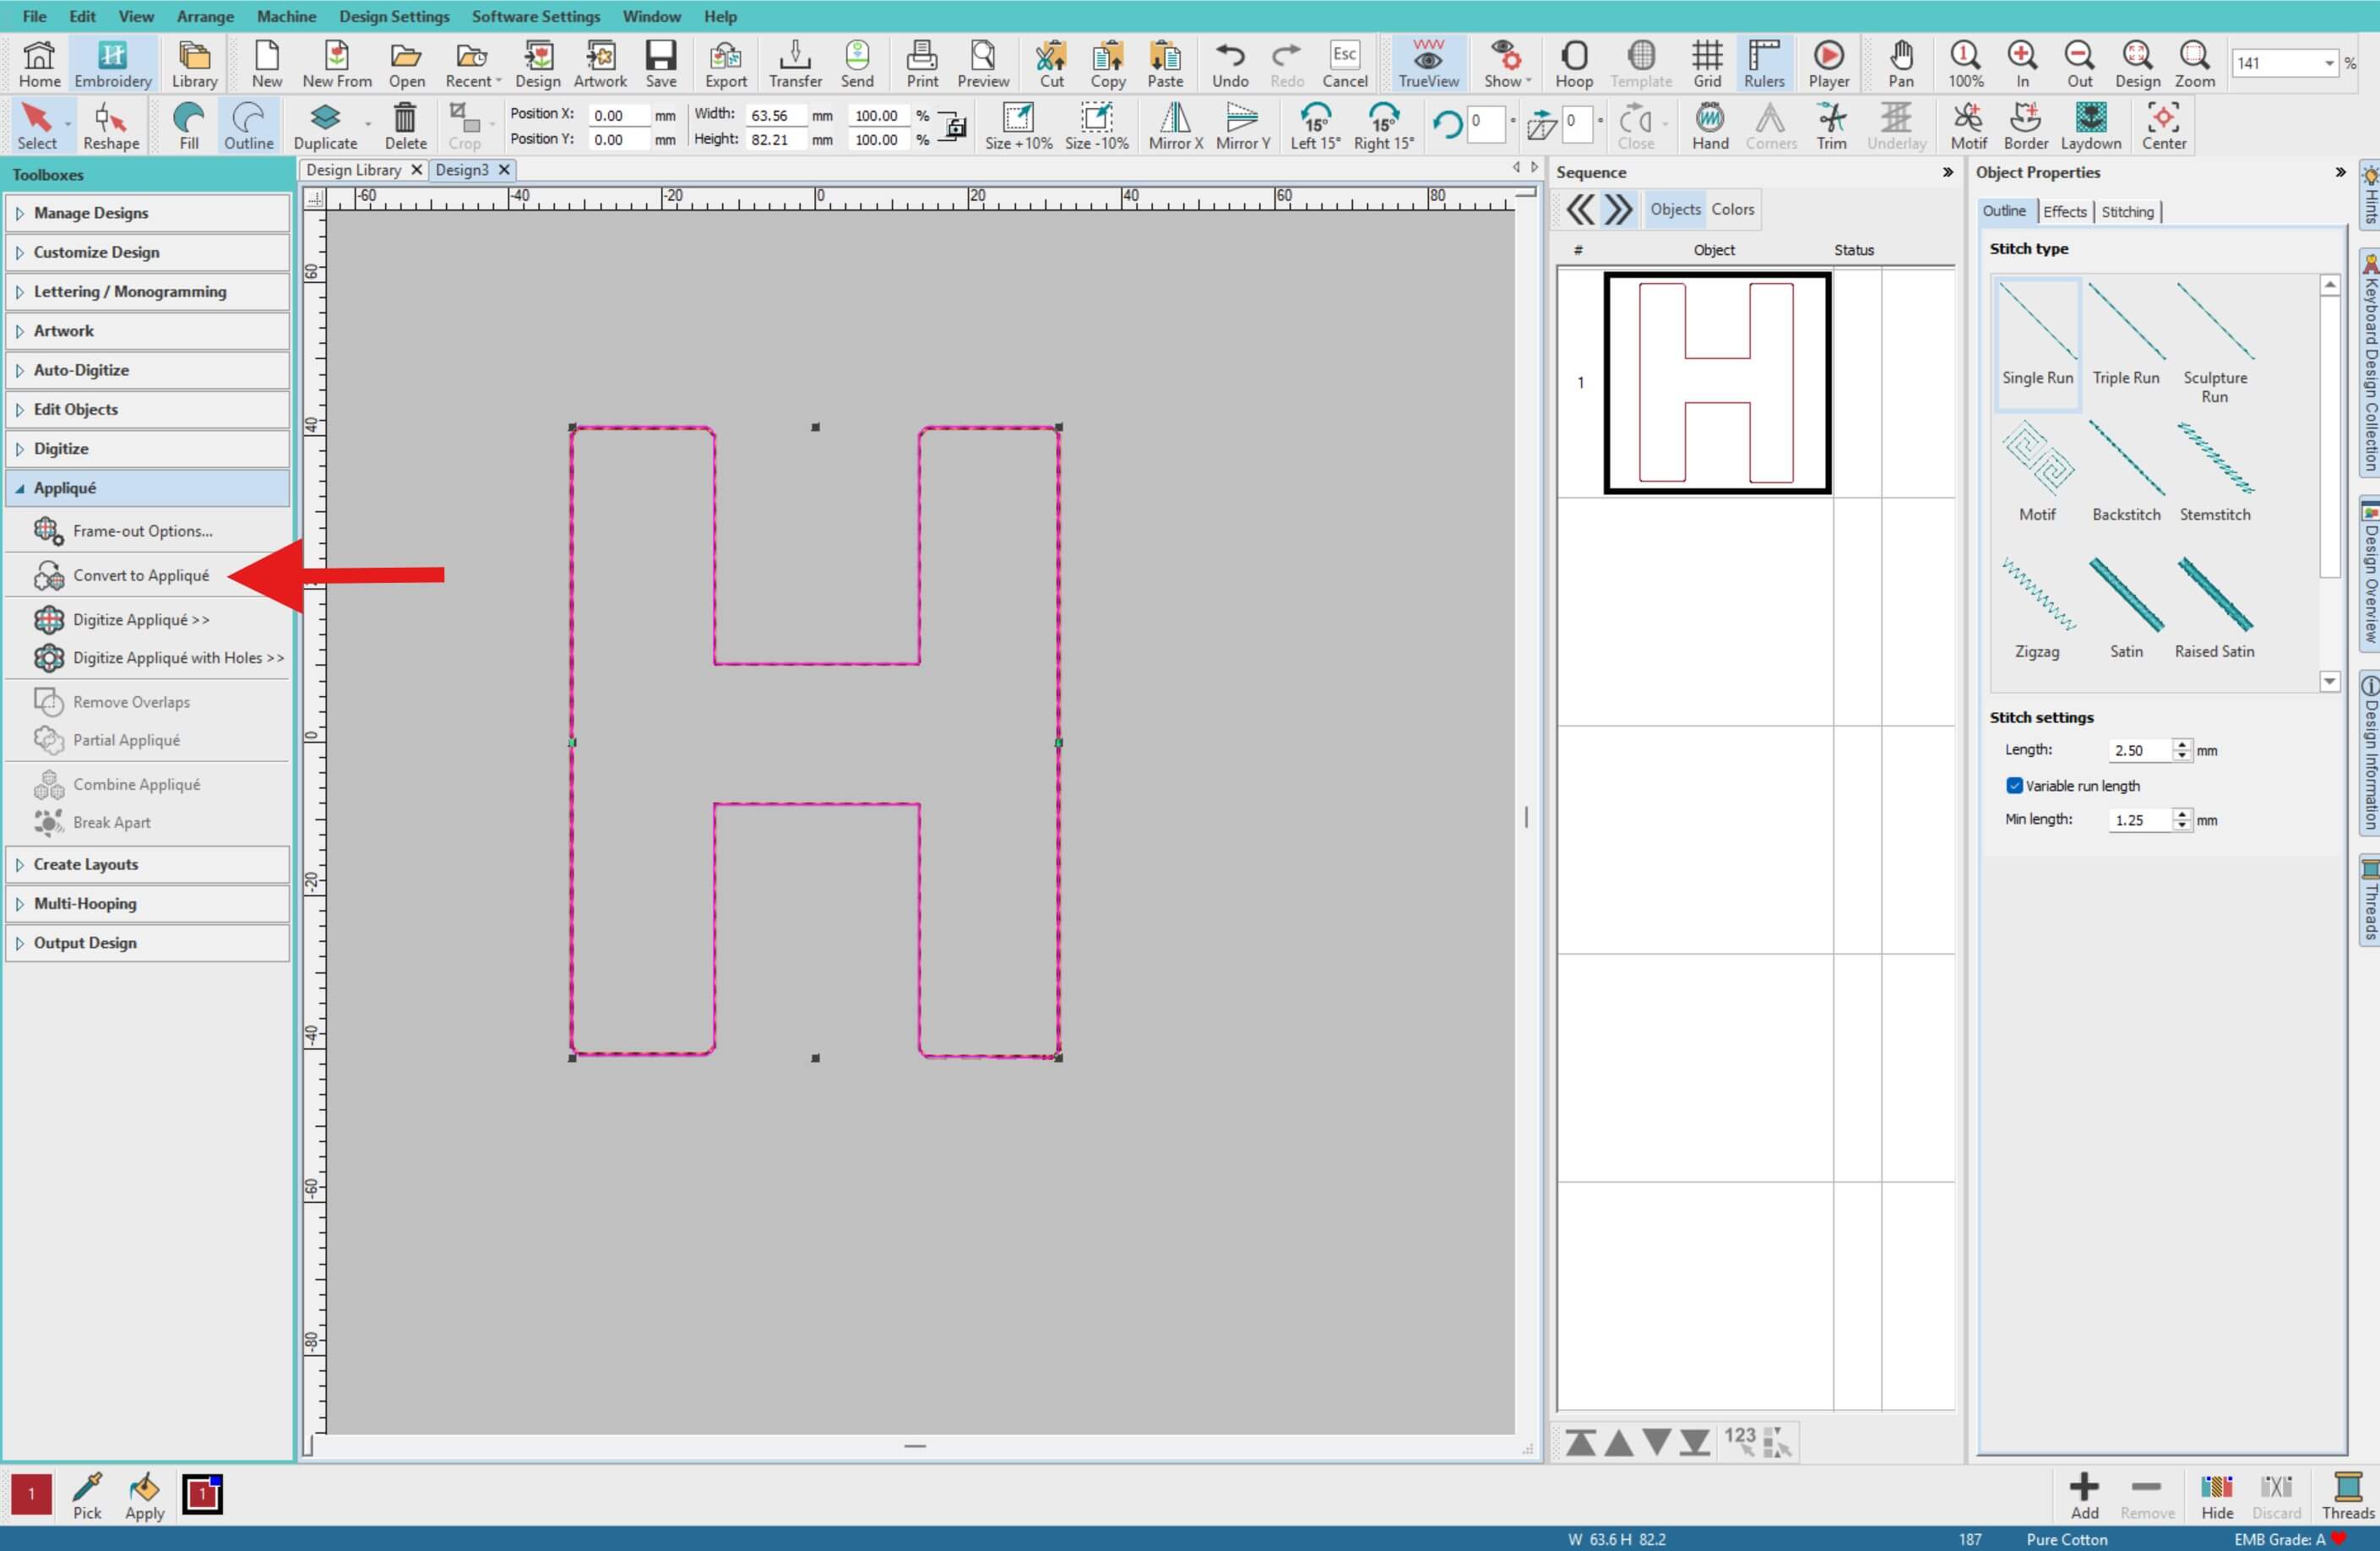Switch to Embroidery mode
This screenshot has width=2380, height=1551.
(x=112, y=64)
